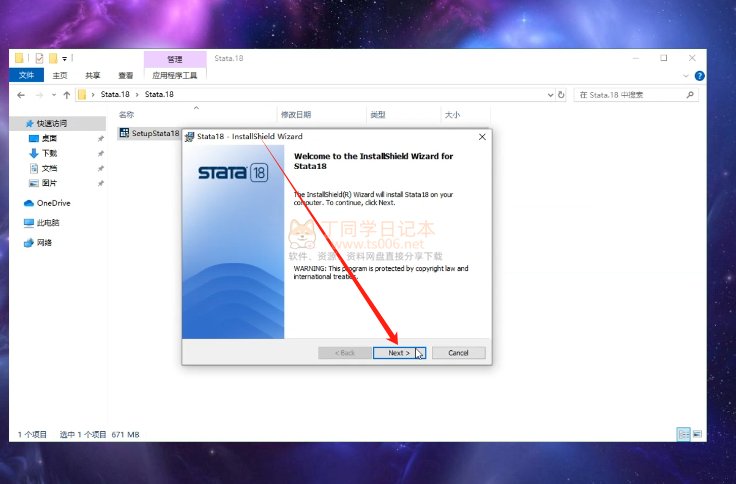736x484 pixels.
Task: Open 文档 in the navigation pane
Action: (49, 168)
